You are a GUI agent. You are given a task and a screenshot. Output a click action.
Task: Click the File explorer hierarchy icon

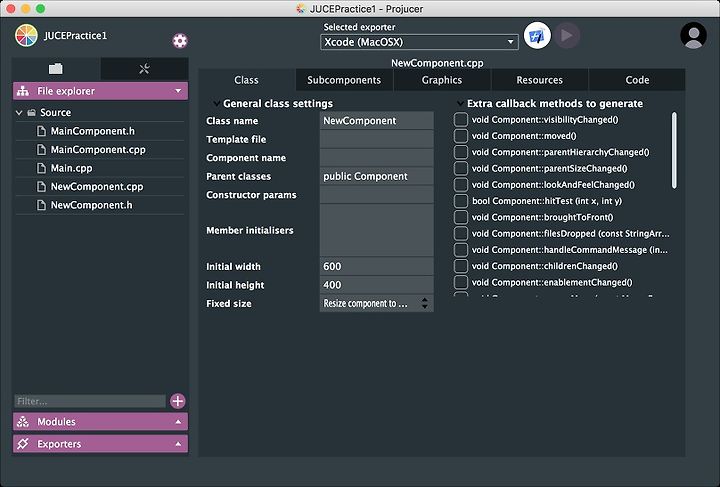23,91
